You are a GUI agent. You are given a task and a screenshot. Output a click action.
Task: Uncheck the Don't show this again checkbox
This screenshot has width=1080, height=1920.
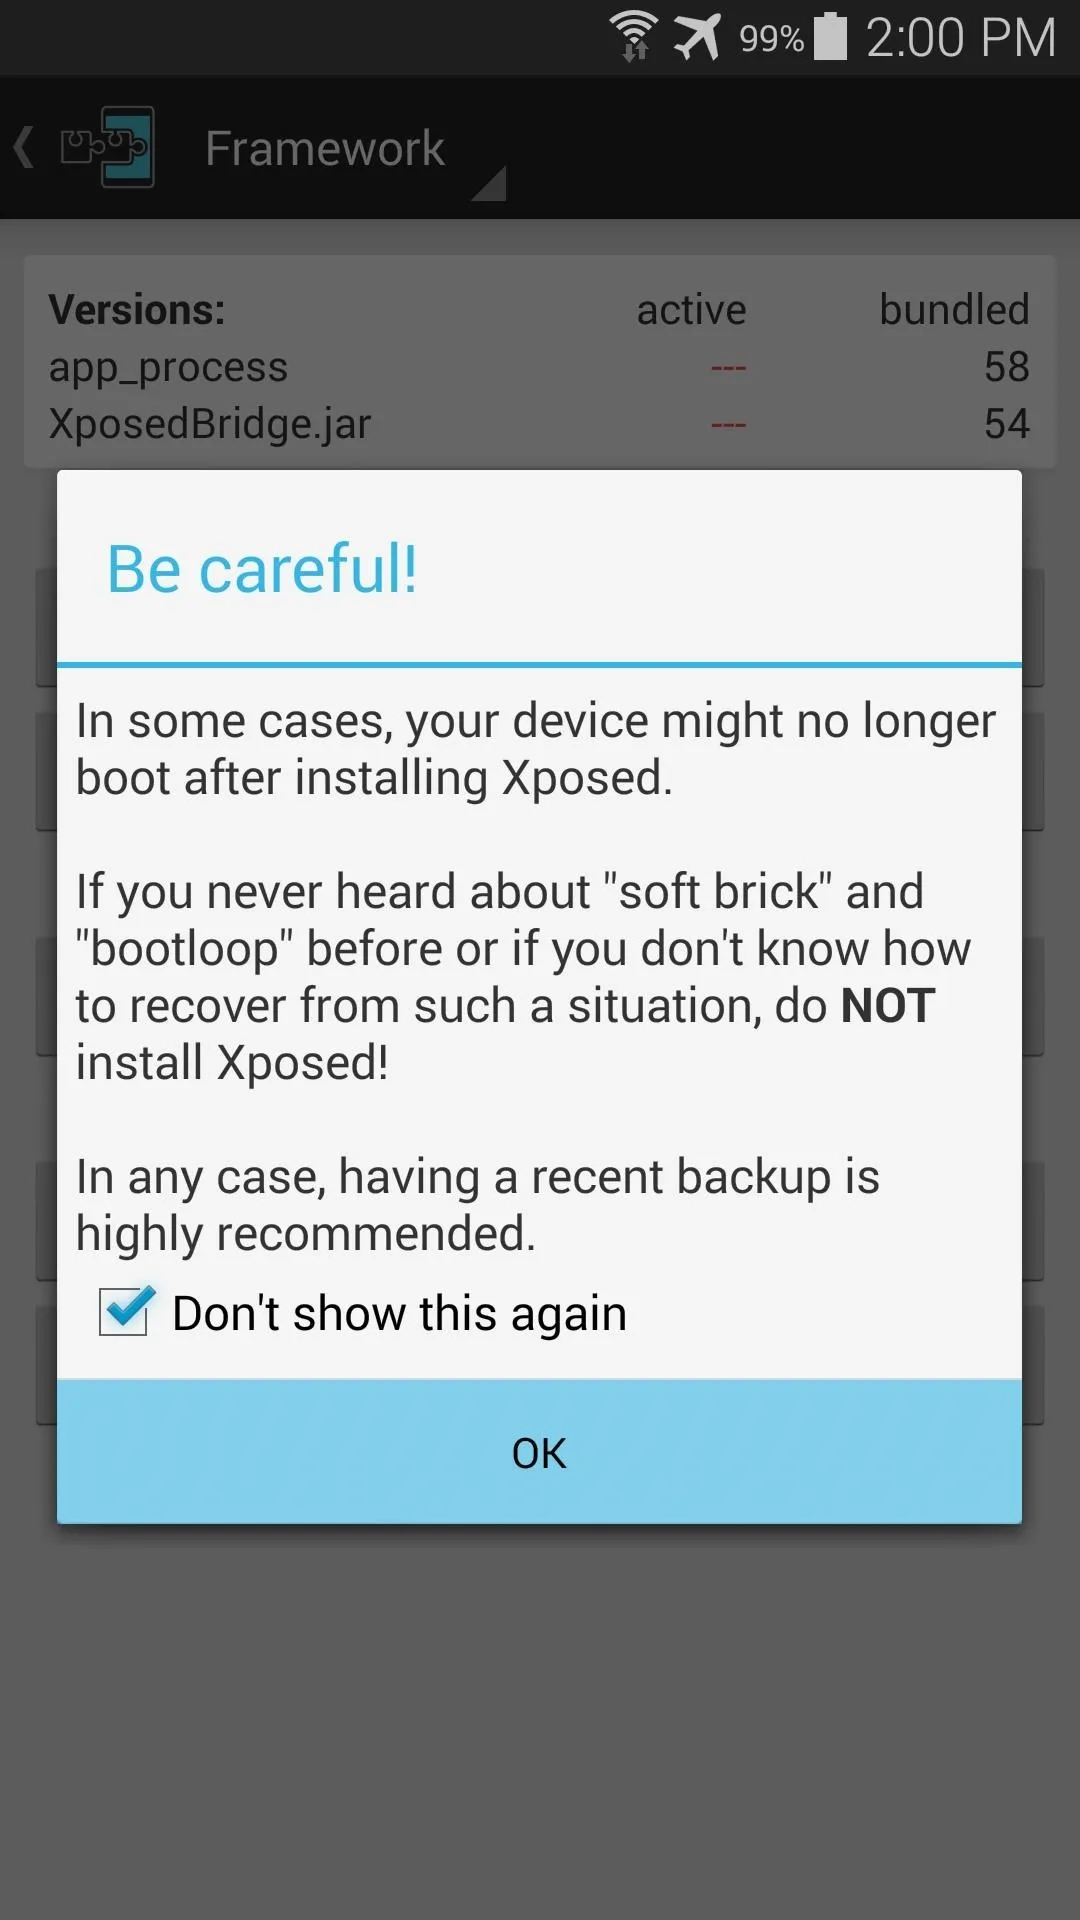[x=125, y=1311]
